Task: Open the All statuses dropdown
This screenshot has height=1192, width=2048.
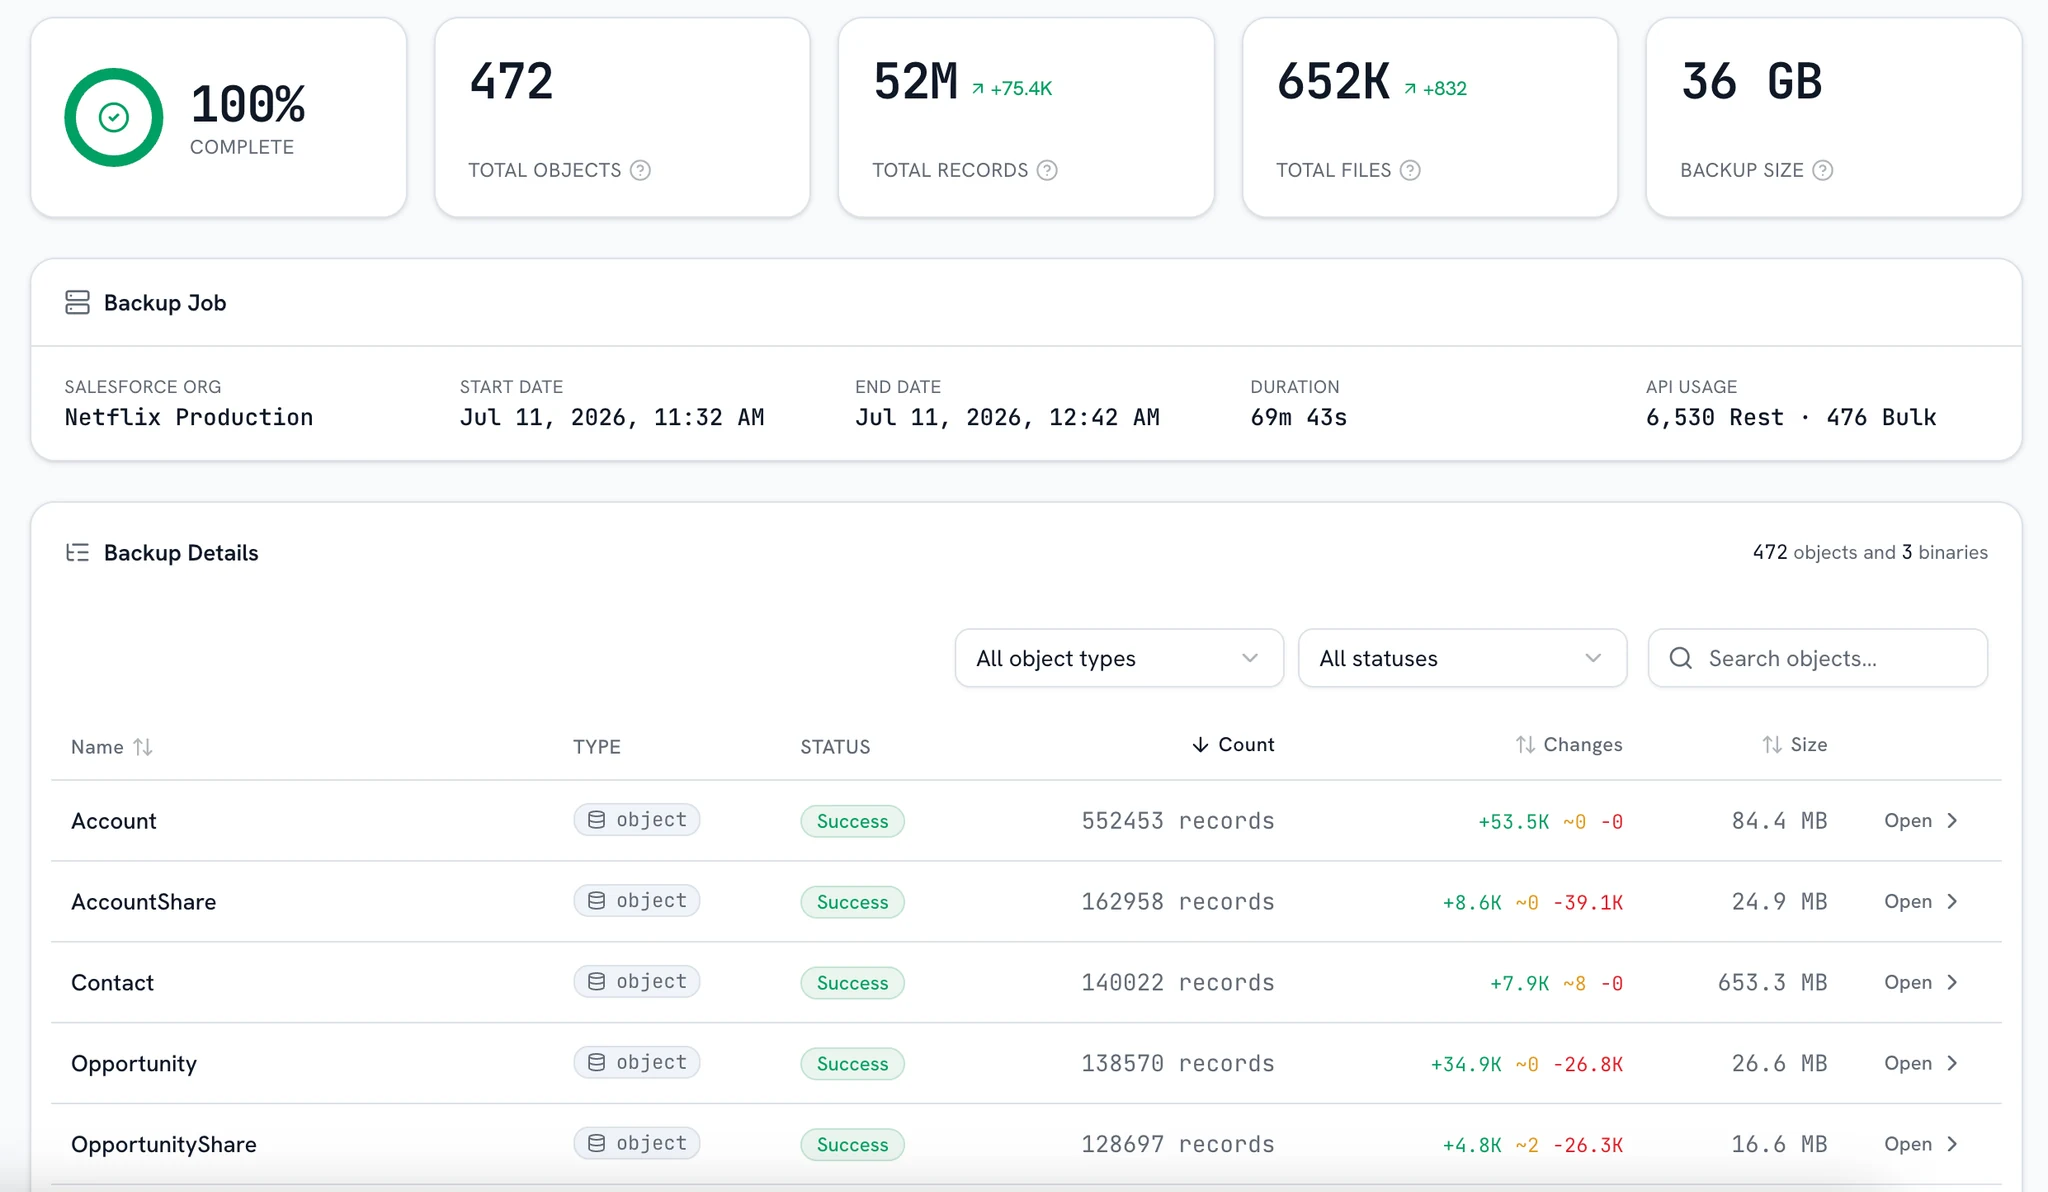Action: pyautogui.click(x=1462, y=658)
